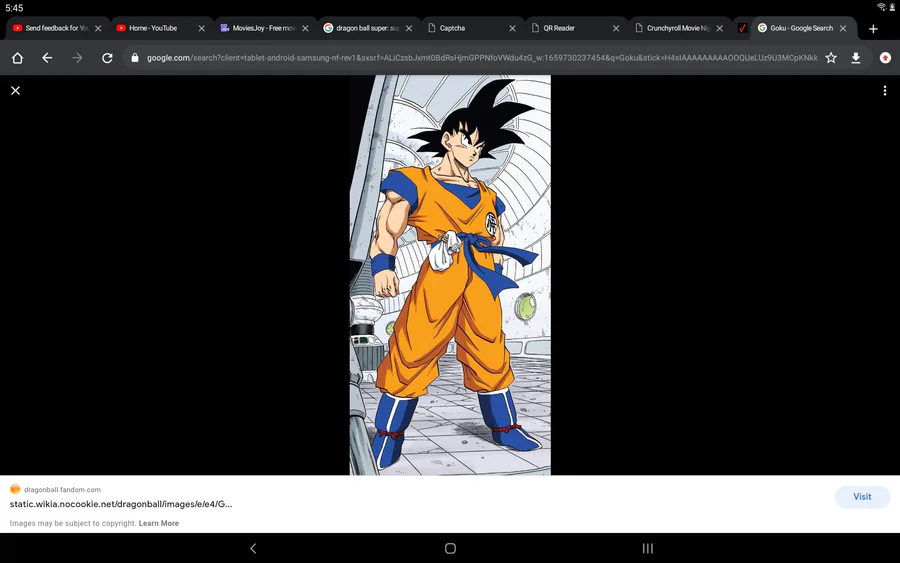Click the forward navigation arrow
The image size is (900, 563).
77,58
